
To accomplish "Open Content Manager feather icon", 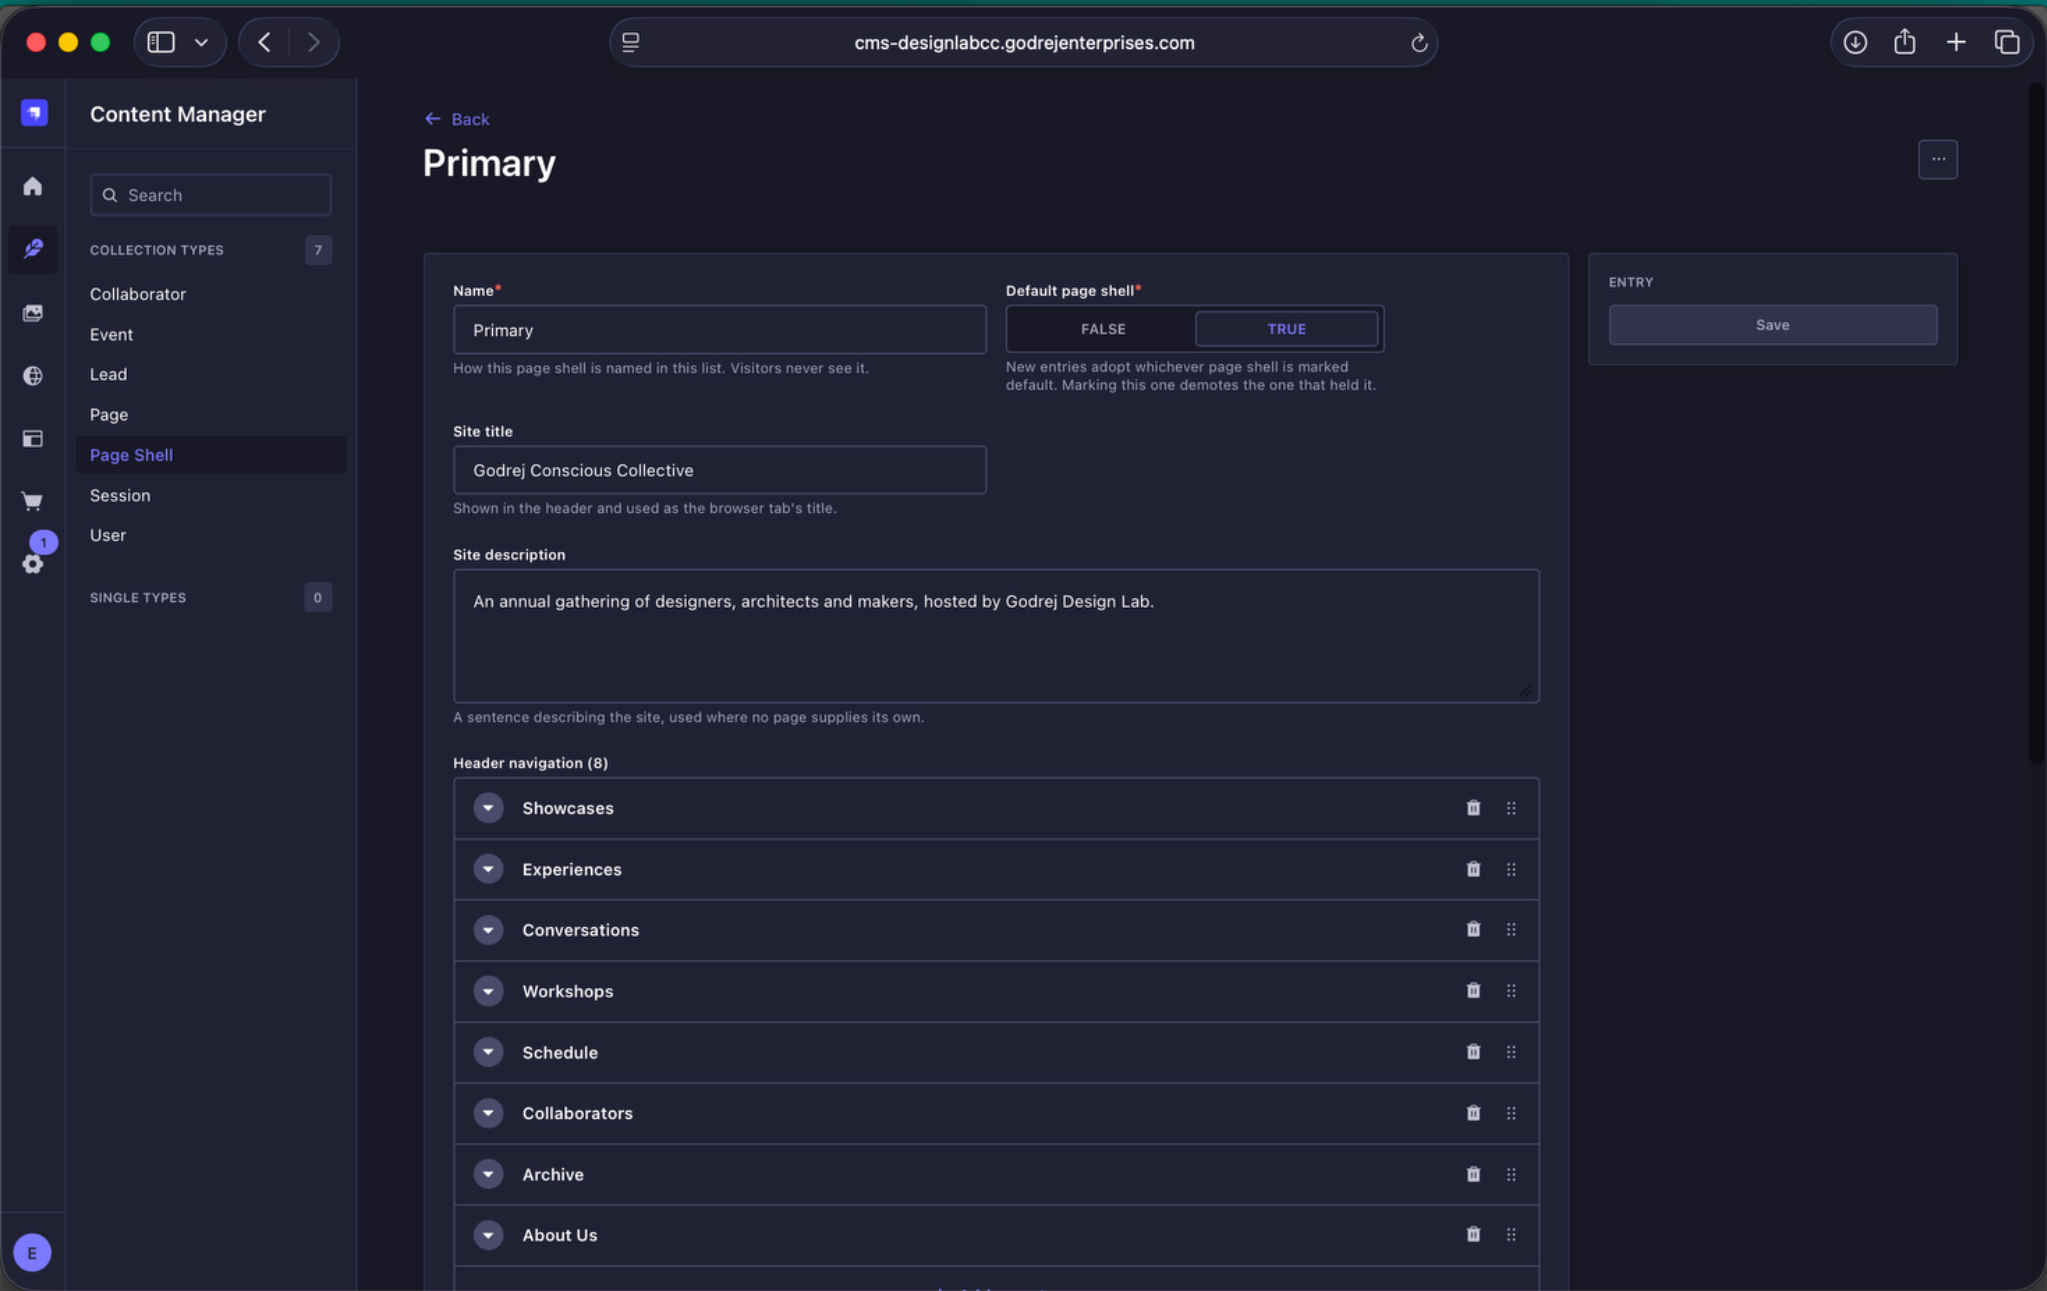I will pos(33,248).
